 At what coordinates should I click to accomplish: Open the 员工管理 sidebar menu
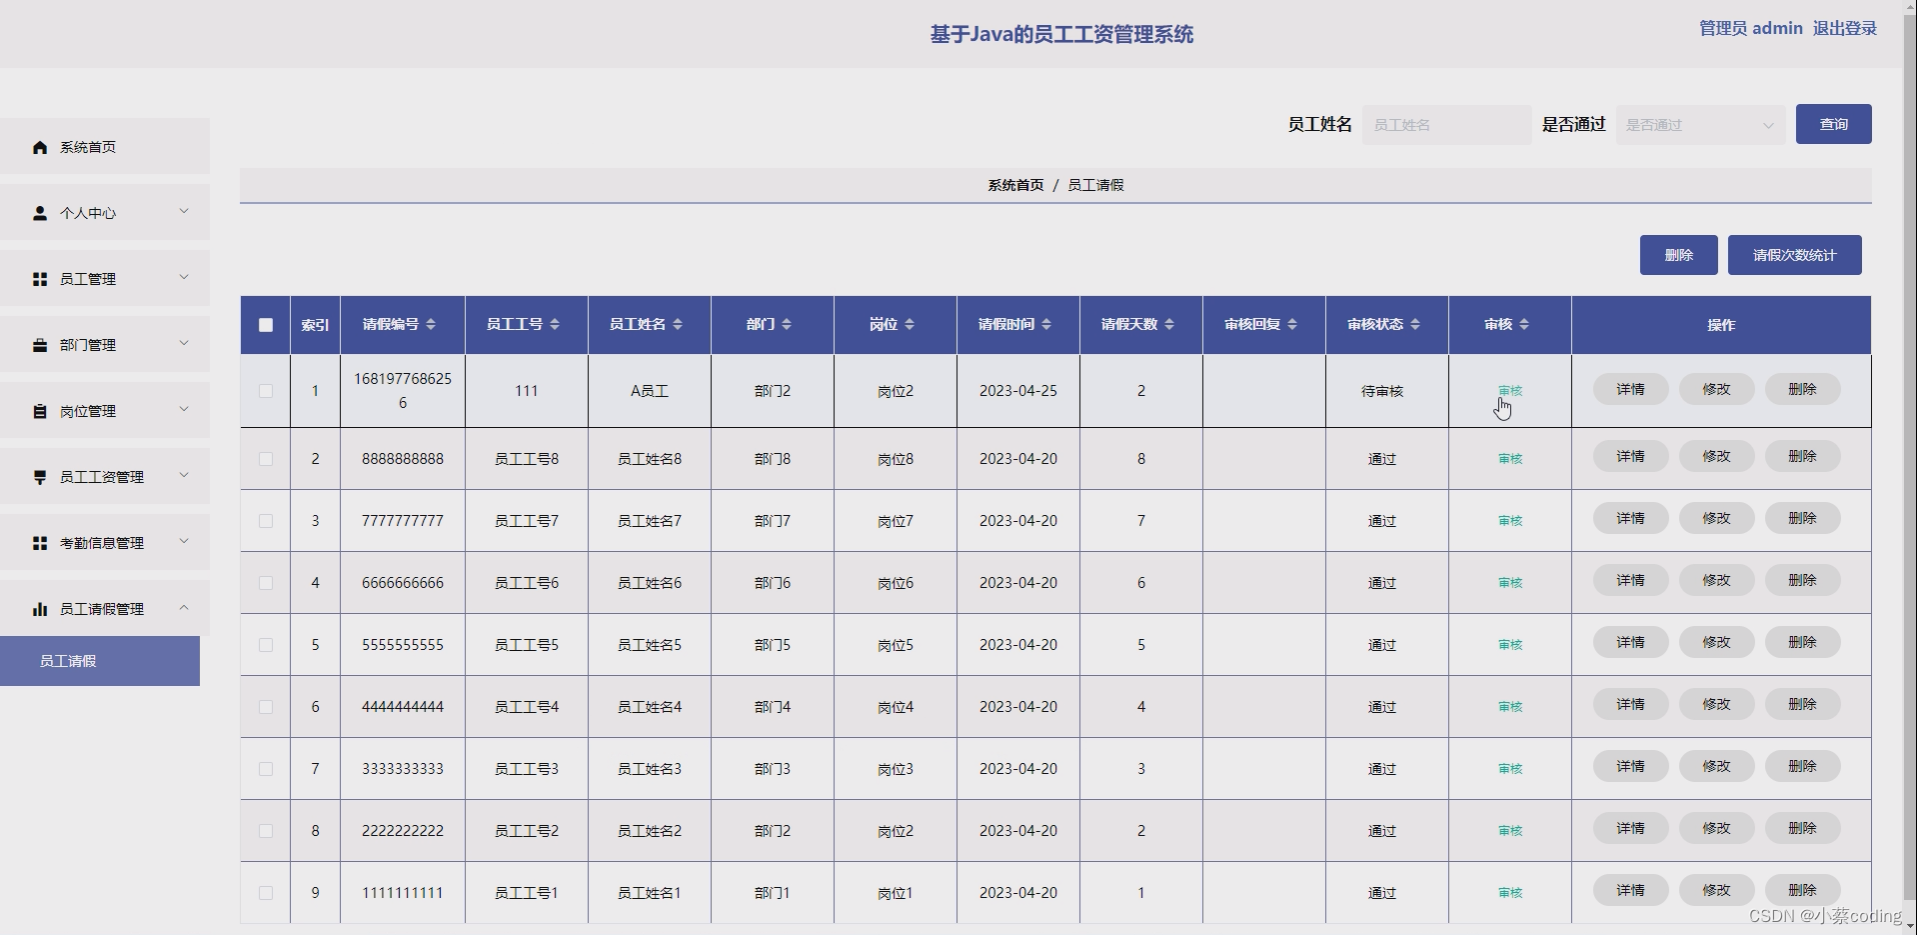[105, 279]
